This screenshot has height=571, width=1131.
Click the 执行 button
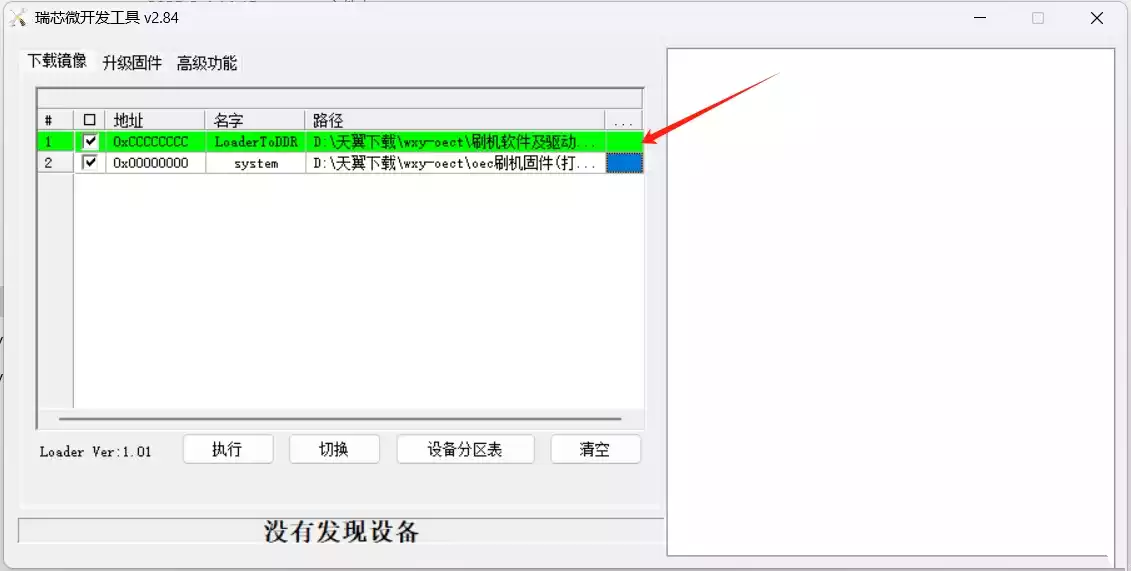coord(228,449)
